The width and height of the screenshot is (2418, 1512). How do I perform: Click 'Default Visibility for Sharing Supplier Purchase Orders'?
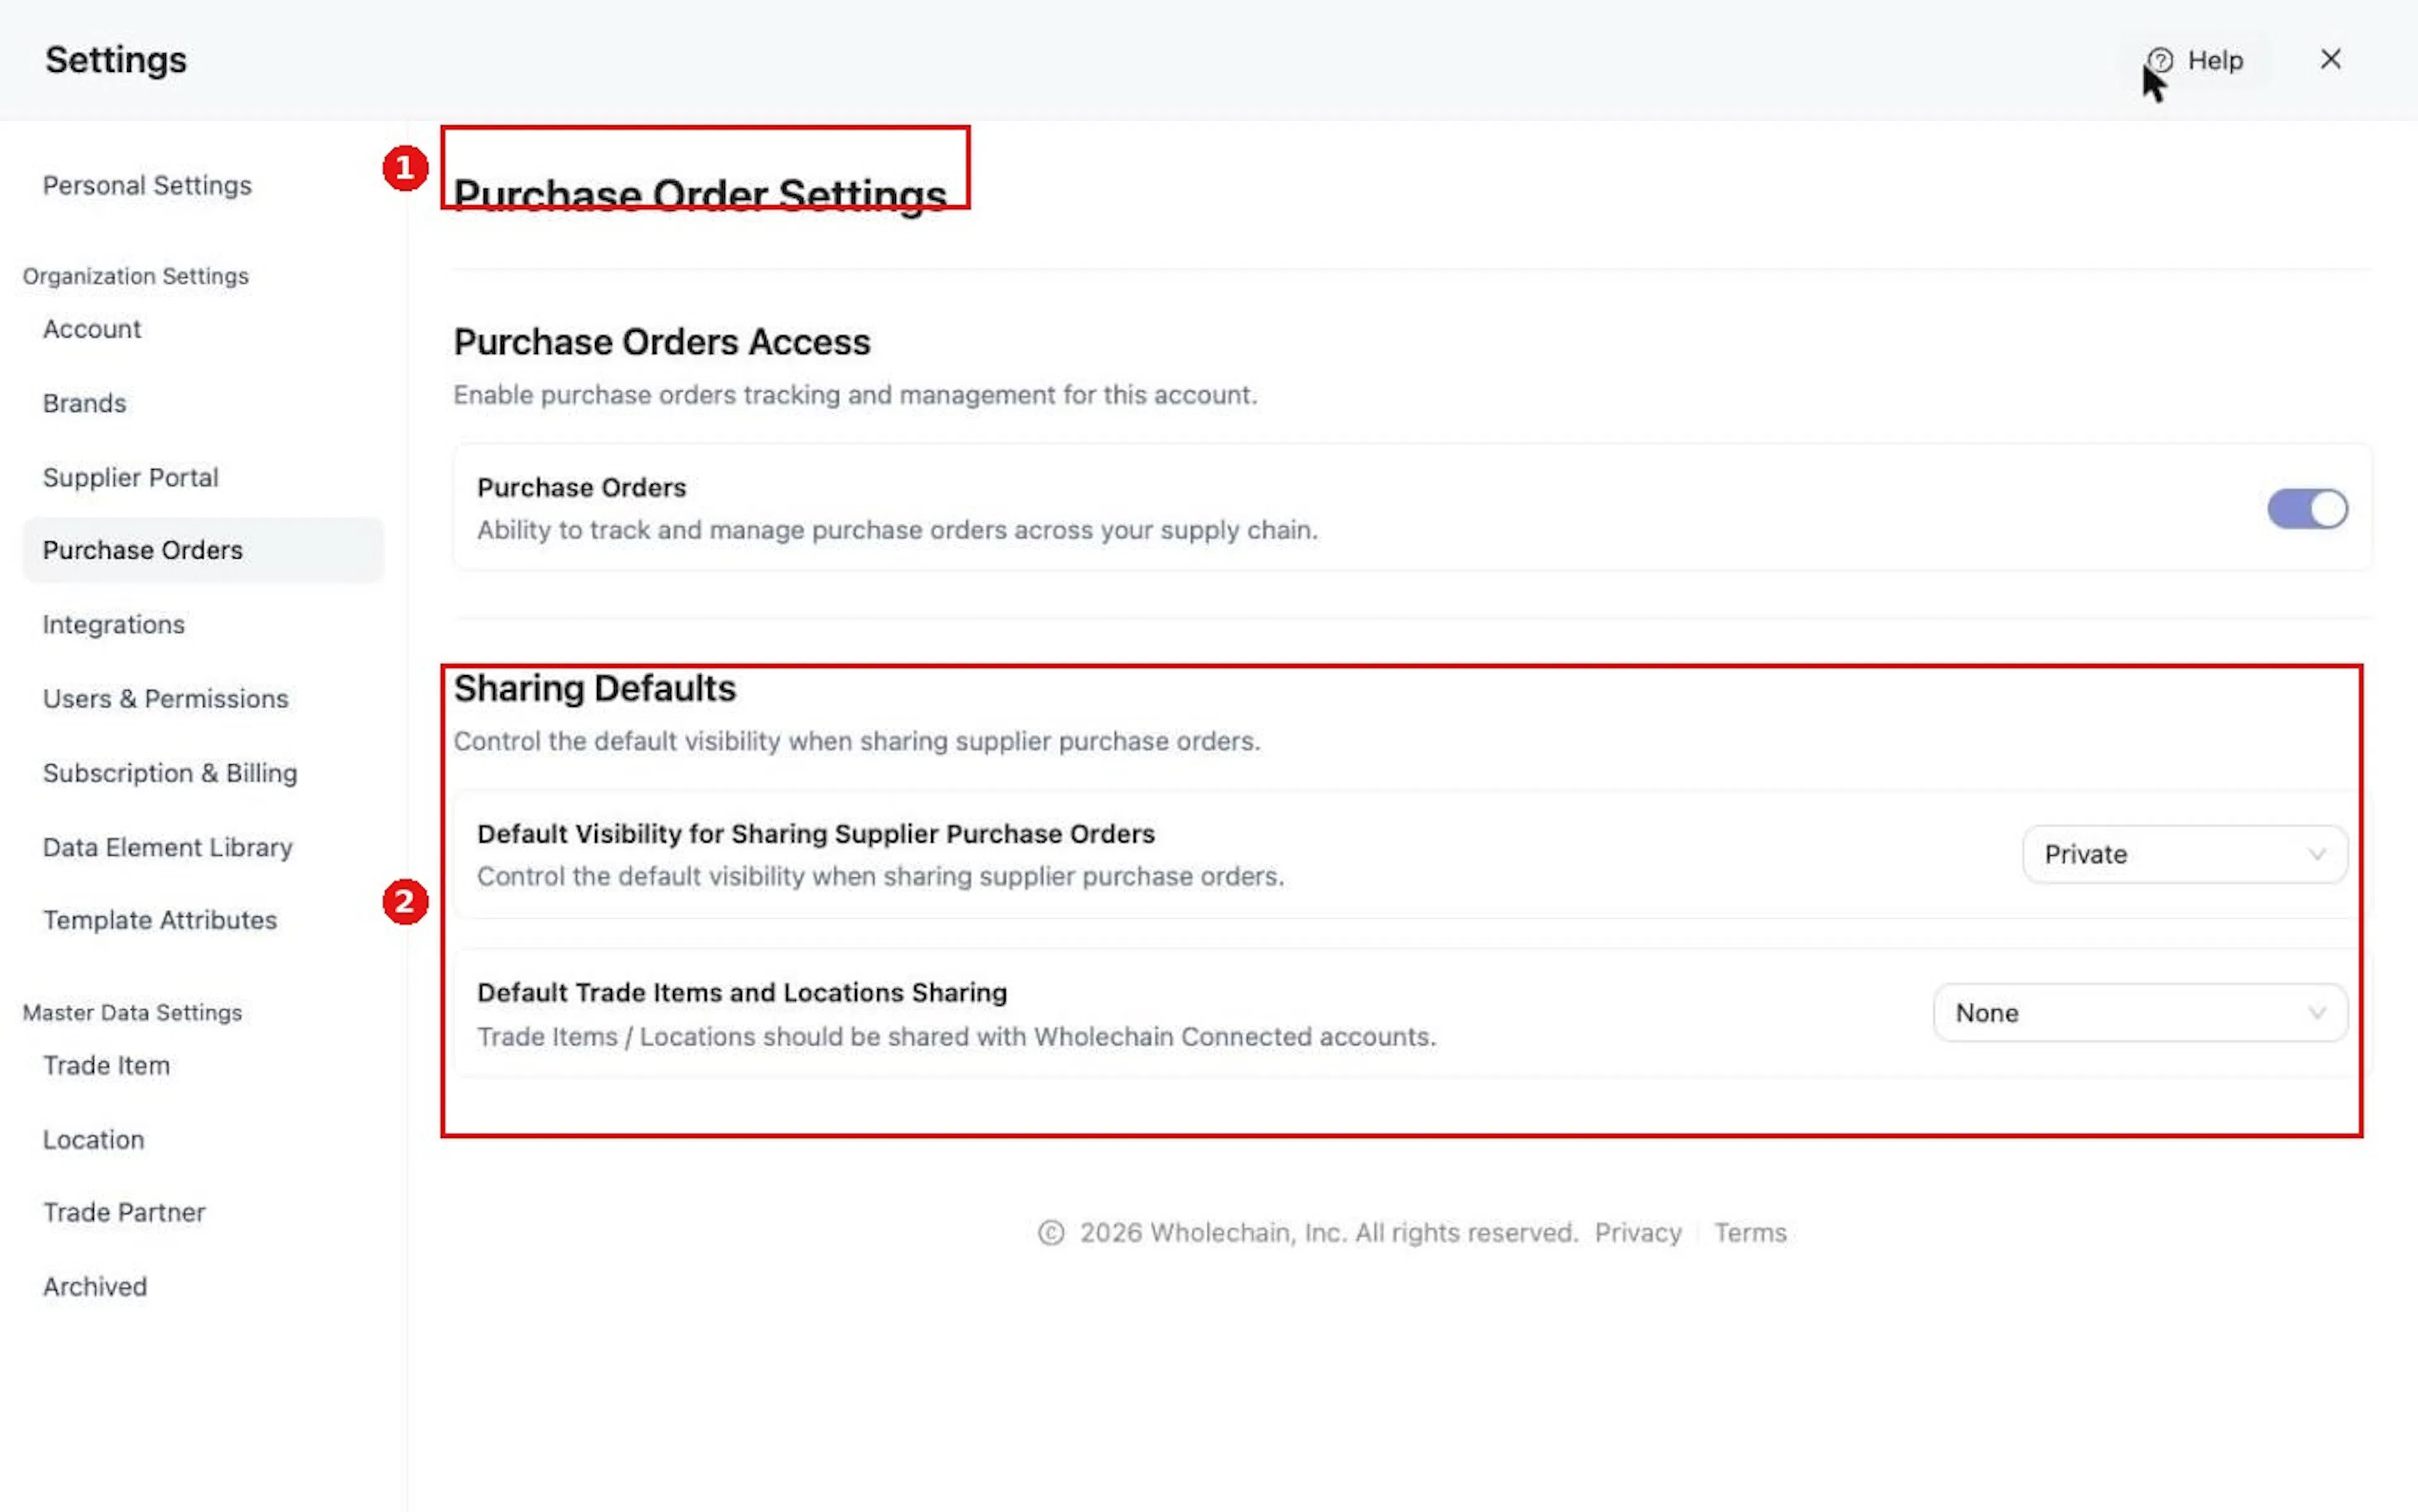[x=816, y=833]
